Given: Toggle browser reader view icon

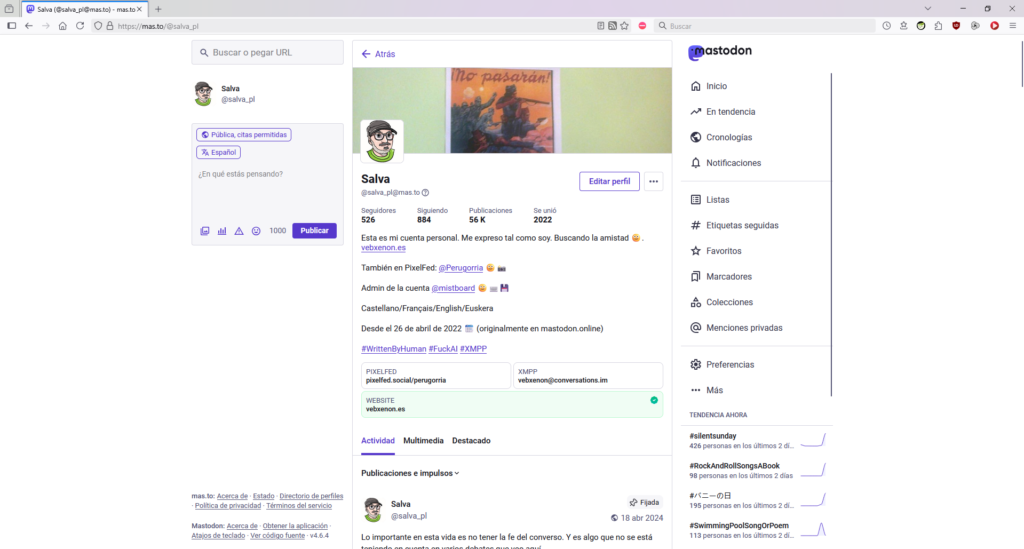Looking at the screenshot, I should [x=600, y=26].
